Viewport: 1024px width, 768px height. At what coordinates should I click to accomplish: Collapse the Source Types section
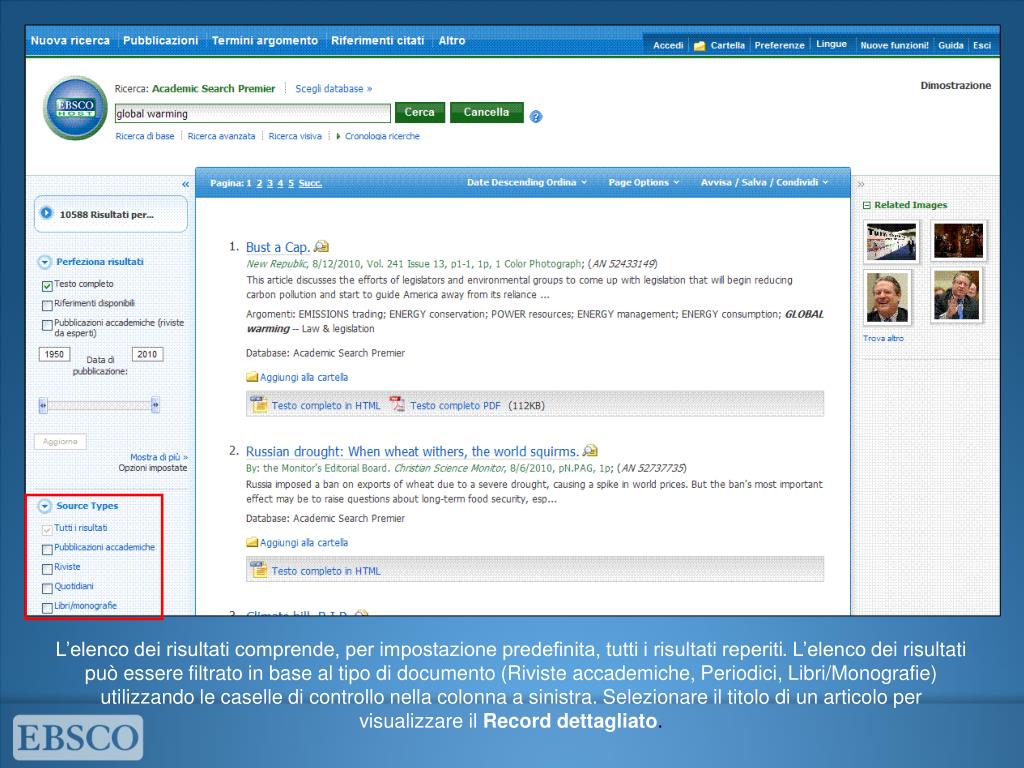(44, 506)
